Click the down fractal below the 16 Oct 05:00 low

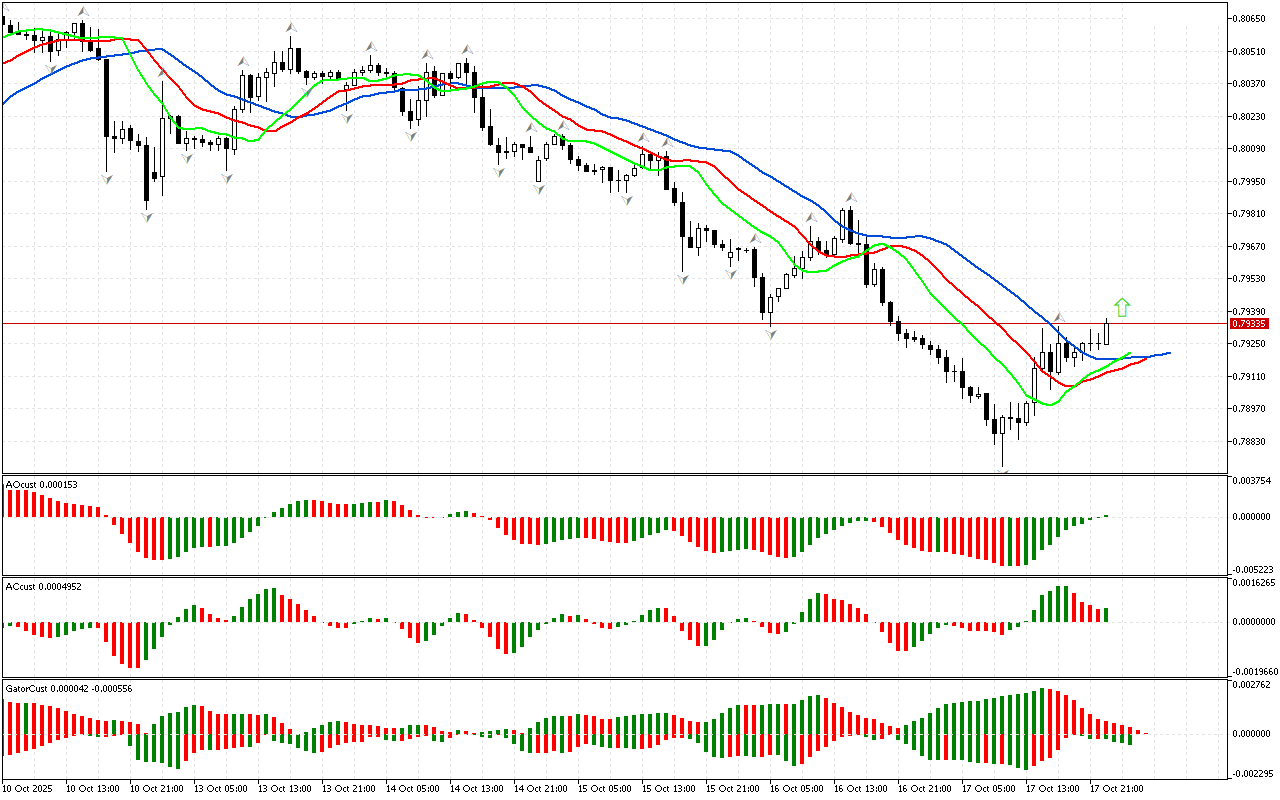point(771,334)
